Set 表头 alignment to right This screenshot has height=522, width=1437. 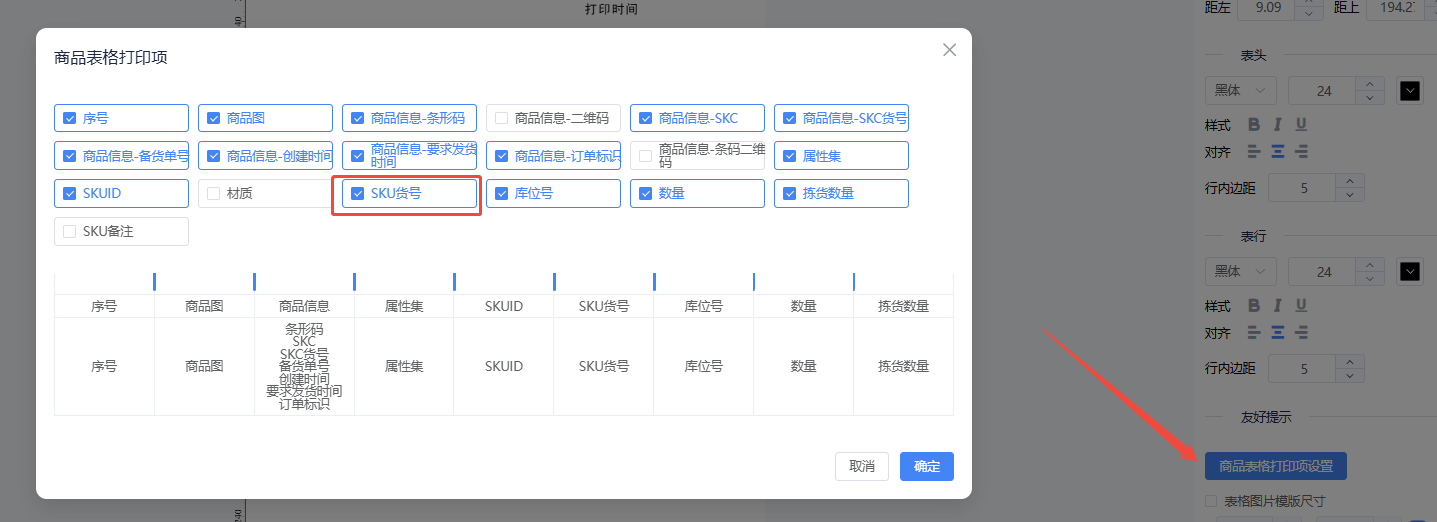1301,152
